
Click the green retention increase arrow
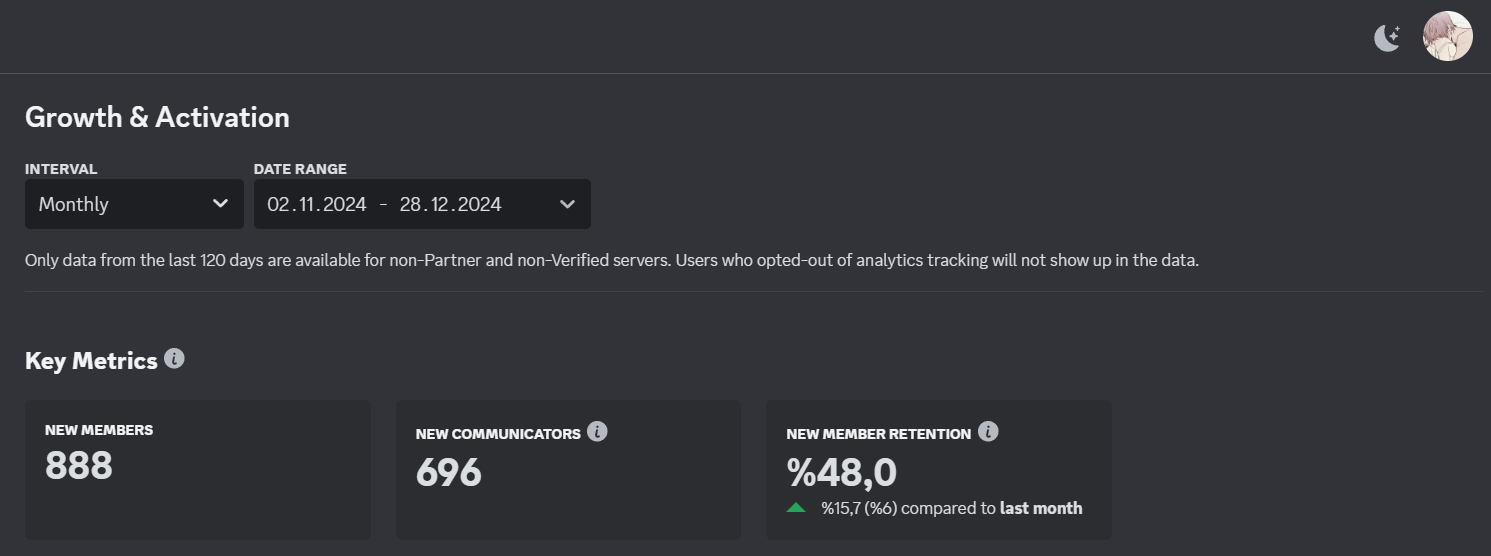796,508
